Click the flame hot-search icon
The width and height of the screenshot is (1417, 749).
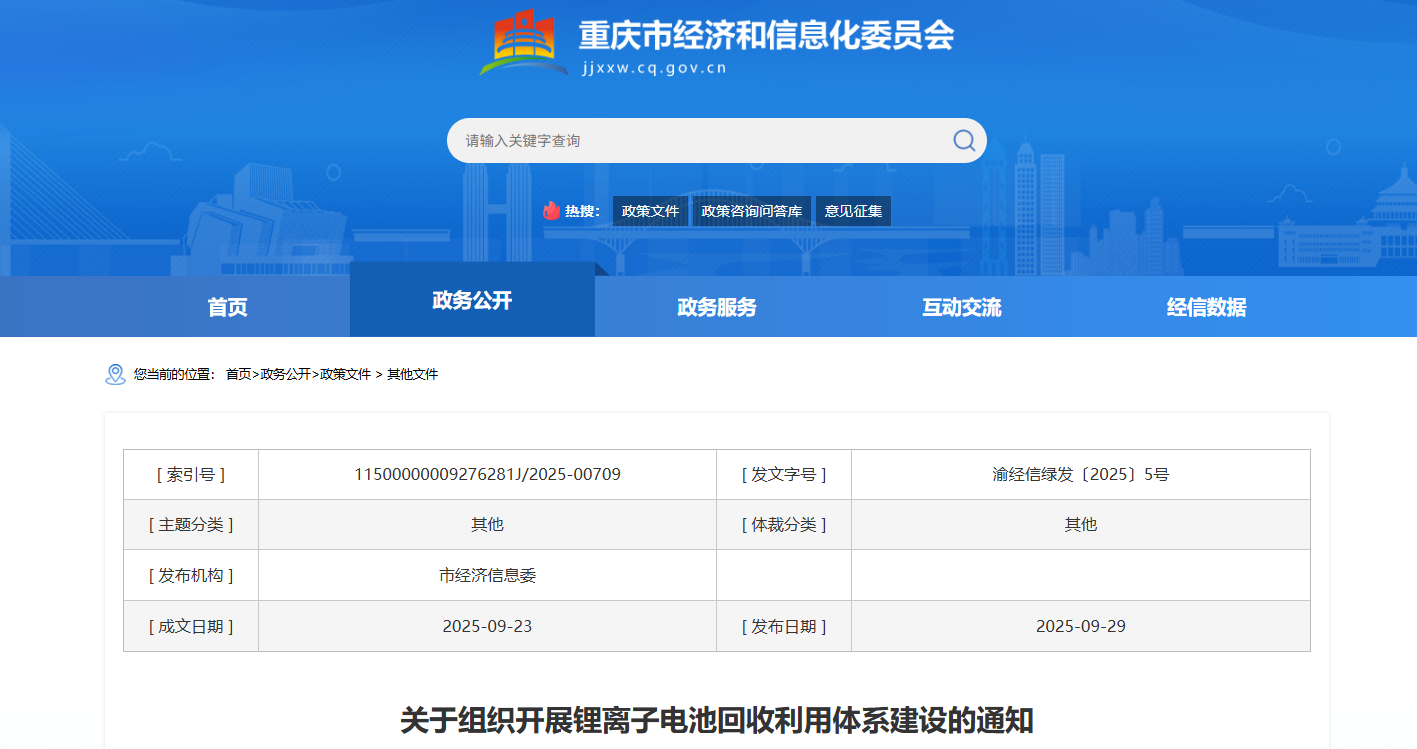click(551, 210)
